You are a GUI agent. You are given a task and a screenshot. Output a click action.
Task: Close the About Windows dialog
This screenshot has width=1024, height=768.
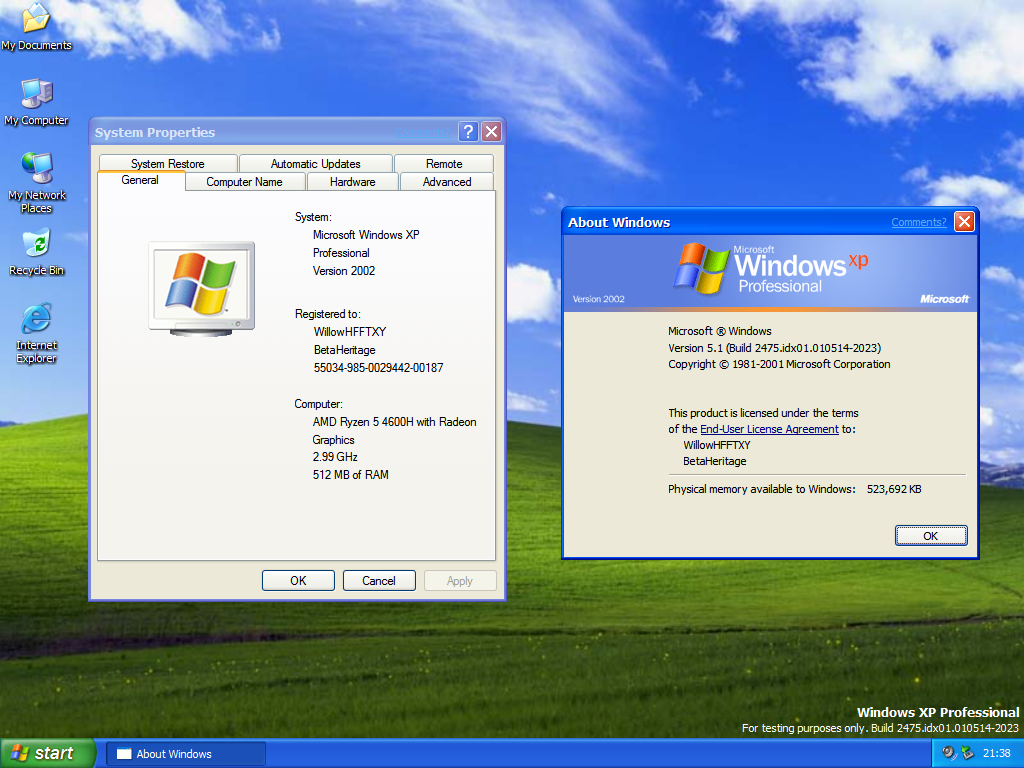tap(964, 222)
